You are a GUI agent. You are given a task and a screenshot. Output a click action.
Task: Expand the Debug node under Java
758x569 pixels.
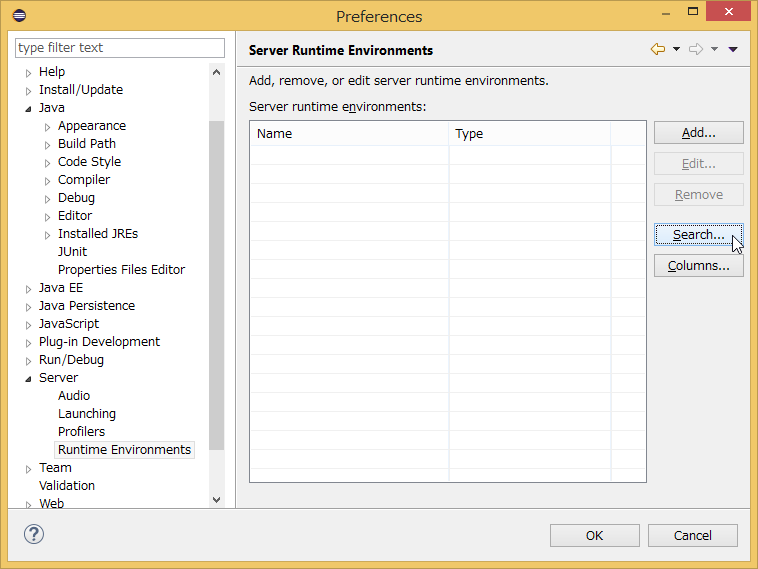click(47, 199)
